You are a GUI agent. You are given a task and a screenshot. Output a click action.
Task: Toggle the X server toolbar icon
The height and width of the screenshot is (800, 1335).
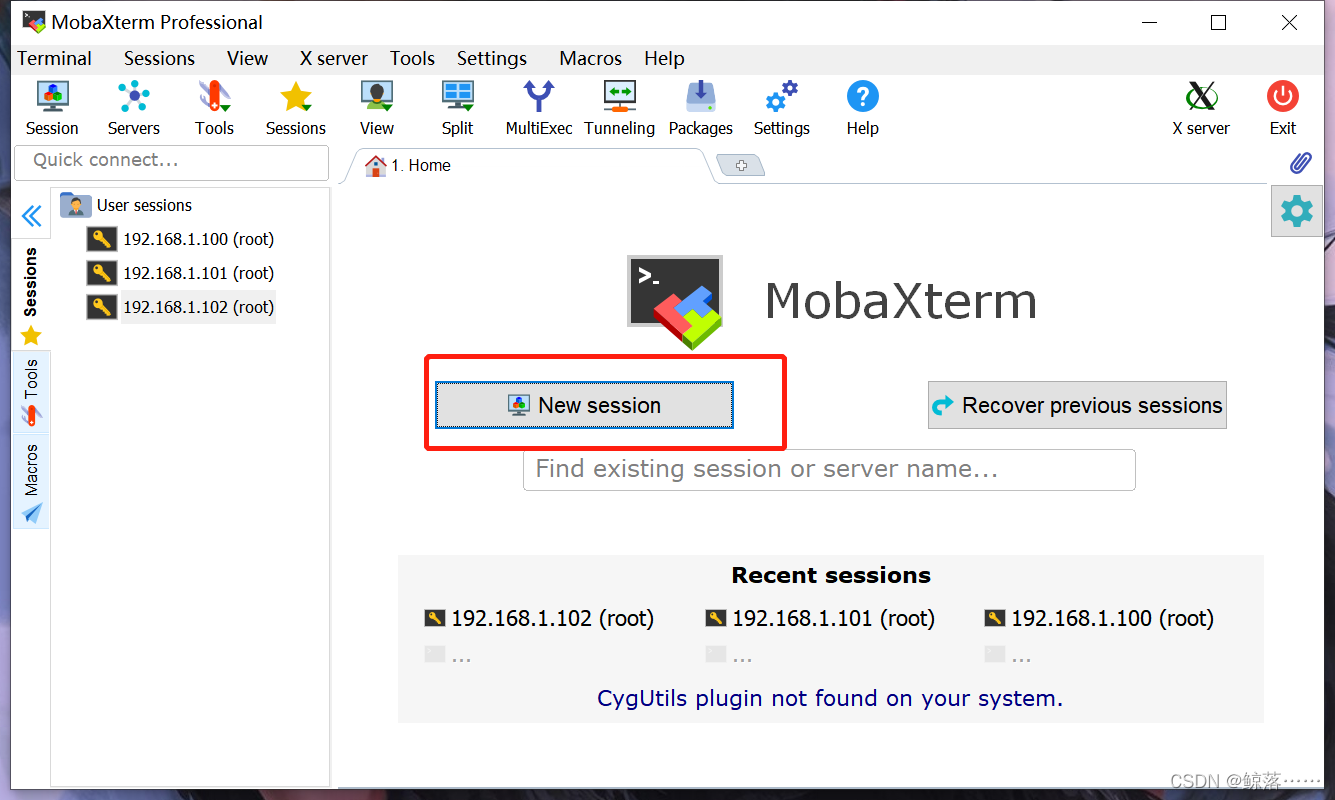tap(1201, 97)
